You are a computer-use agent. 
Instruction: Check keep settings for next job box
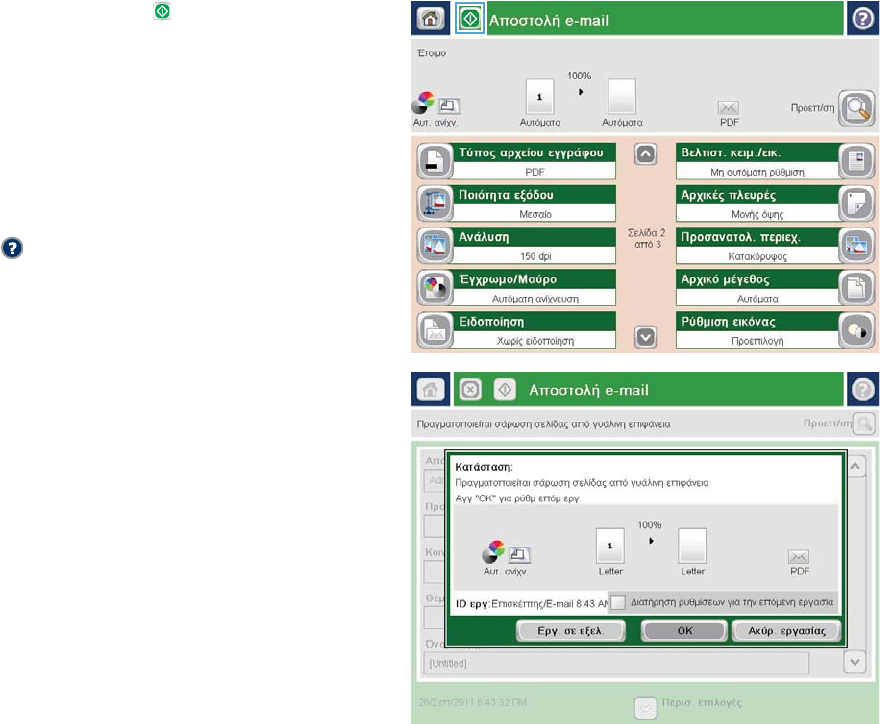point(618,602)
